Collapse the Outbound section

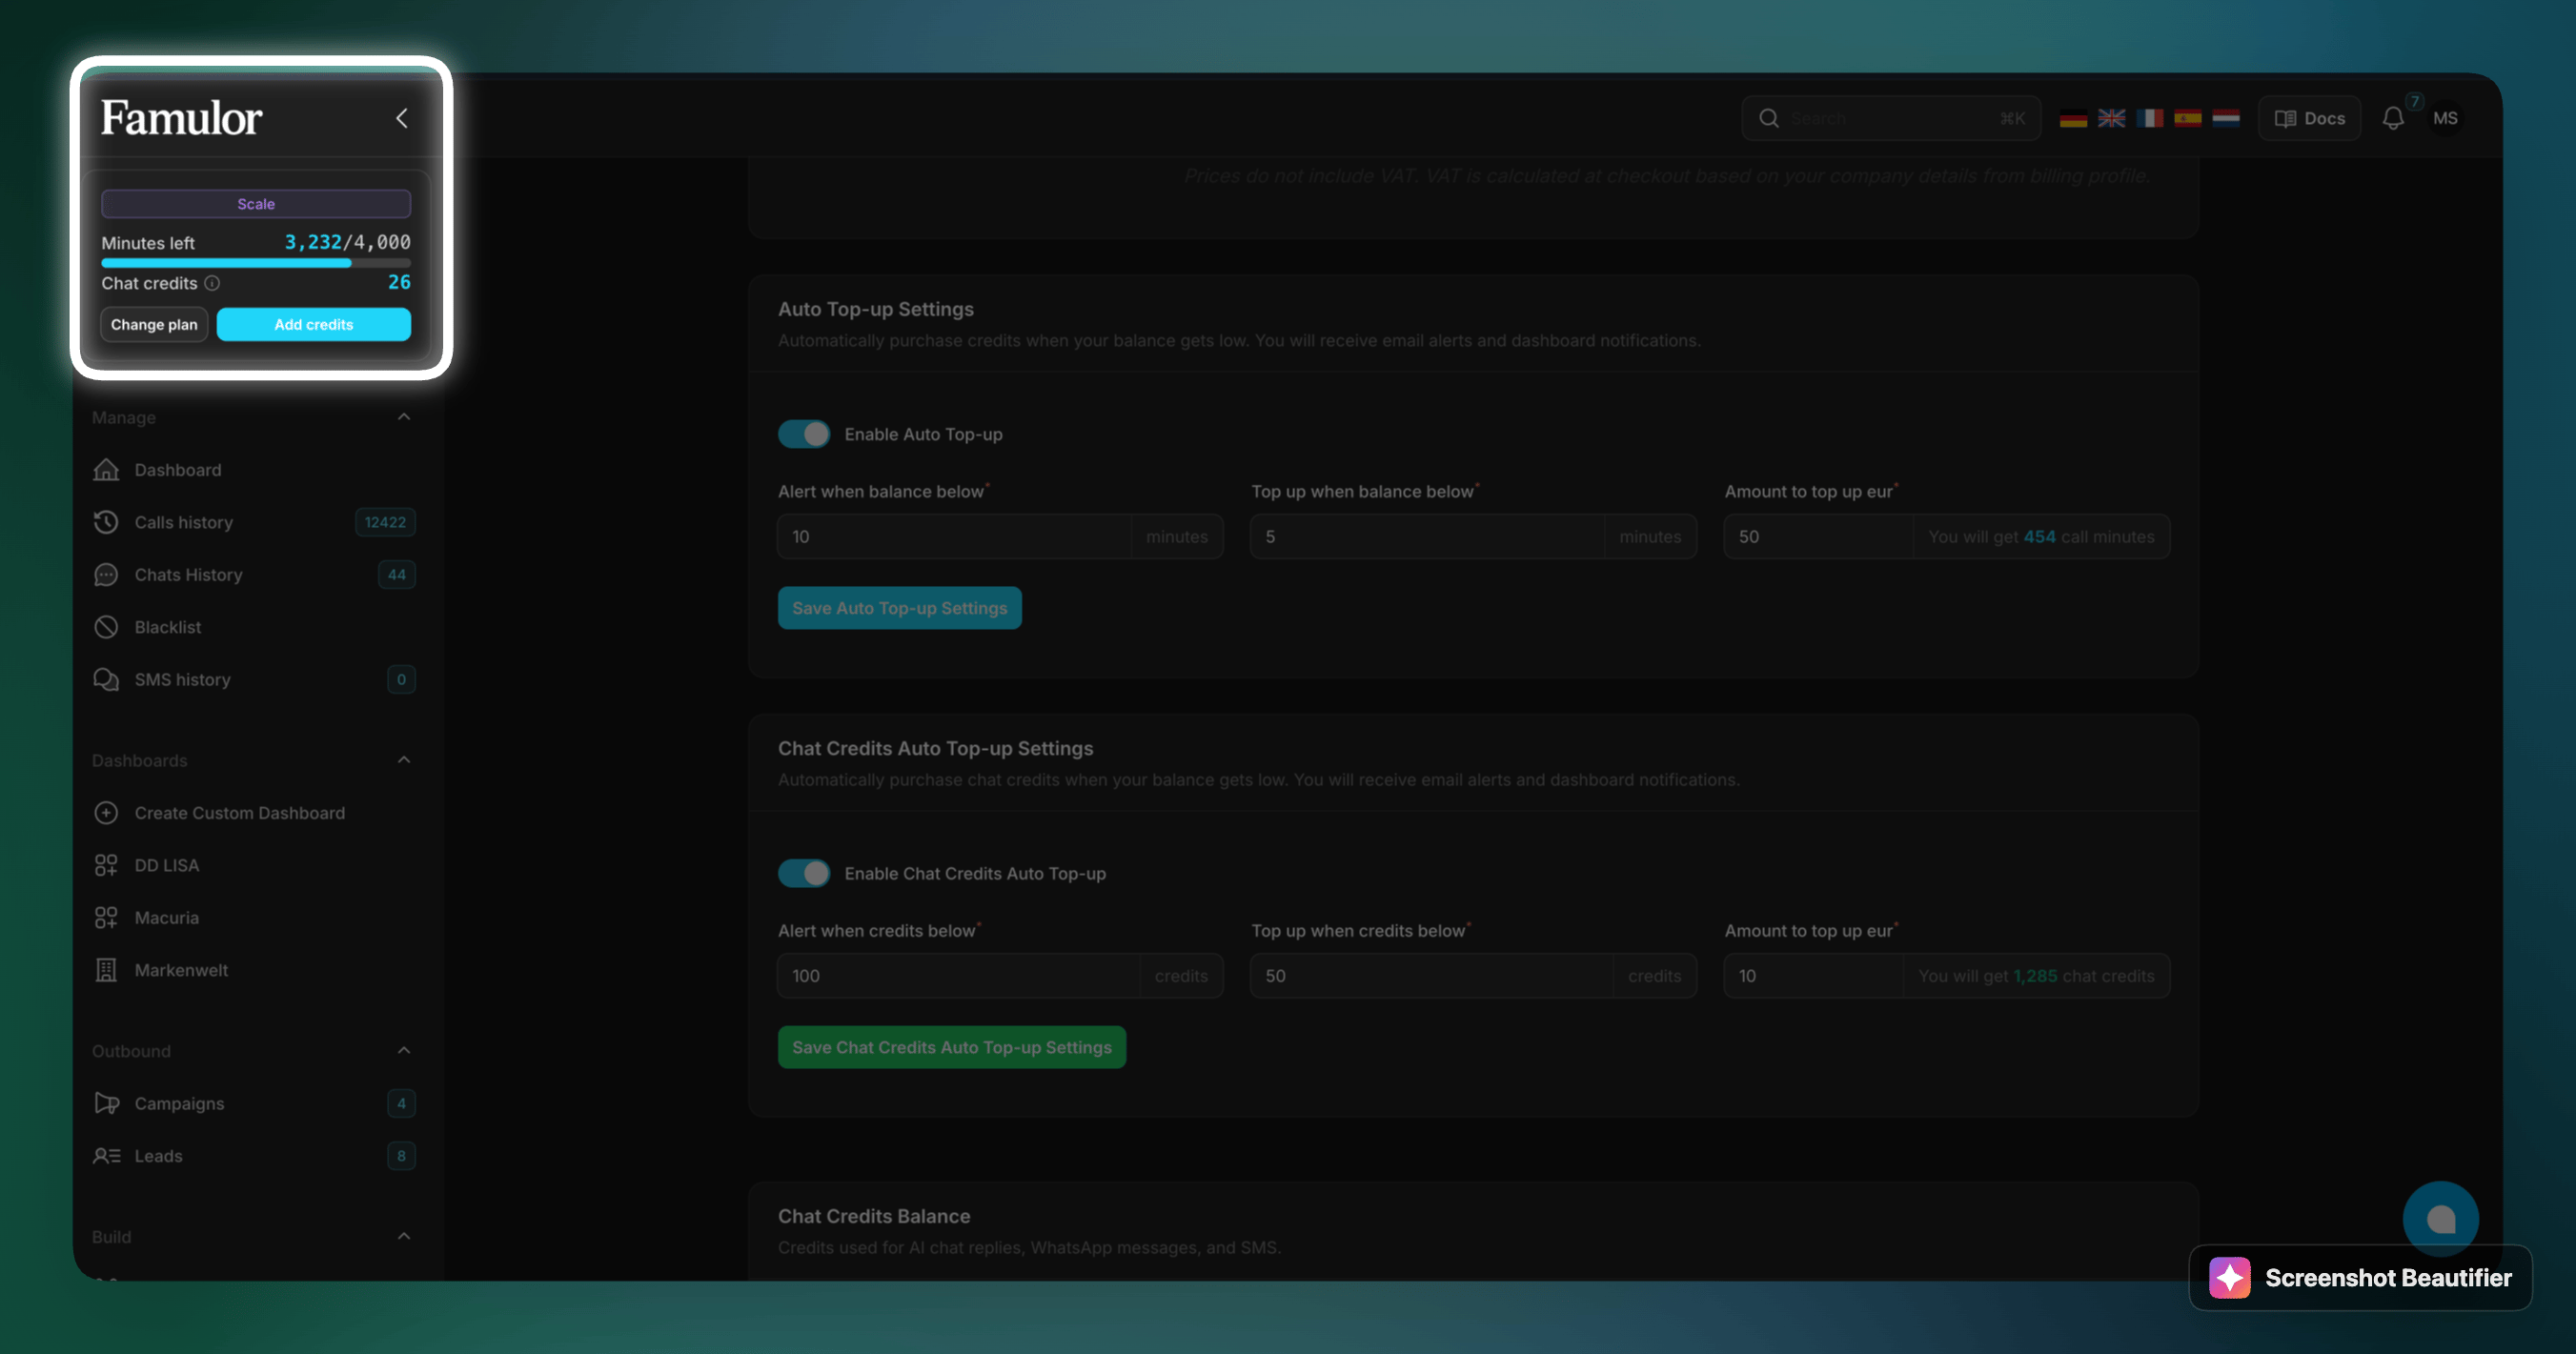click(404, 1050)
